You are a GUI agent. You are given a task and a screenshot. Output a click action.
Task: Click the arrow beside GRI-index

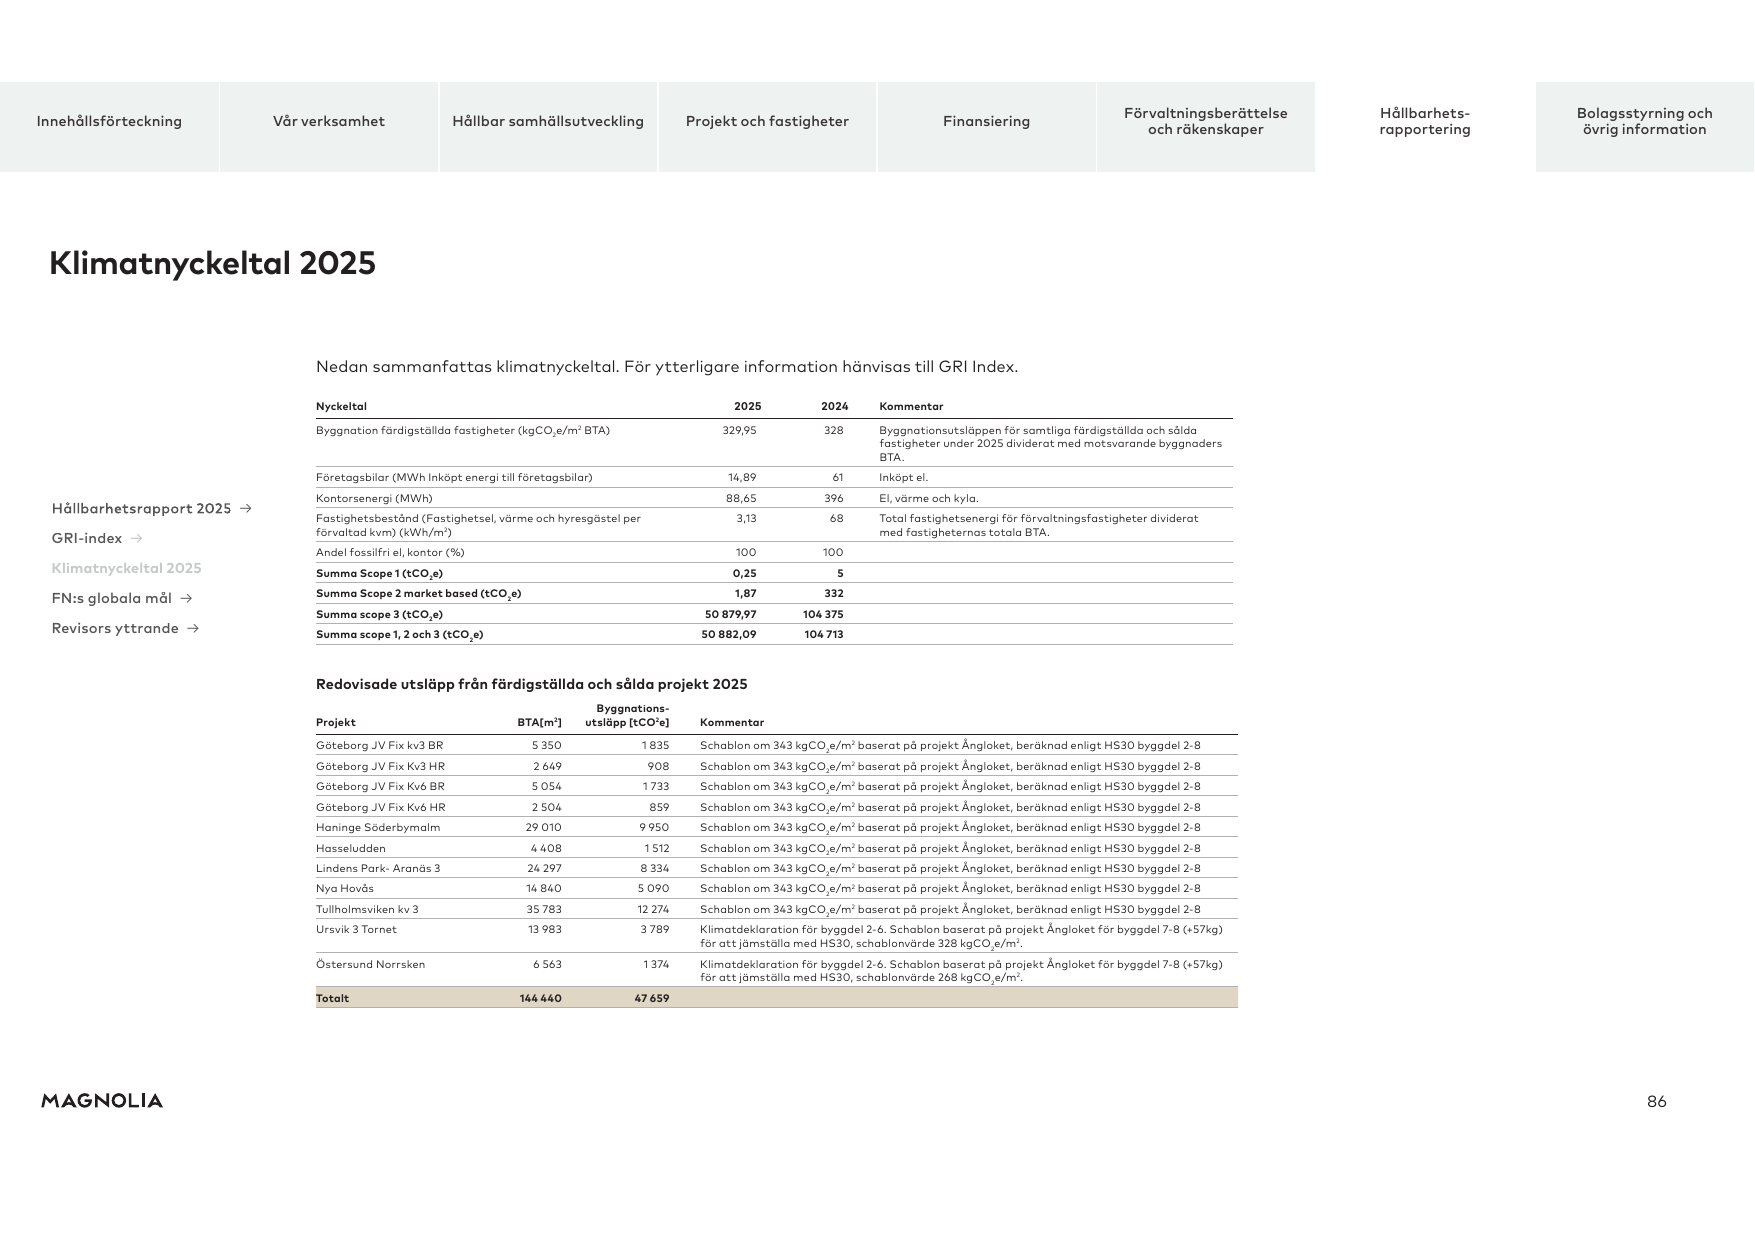(x=137, y=538)
